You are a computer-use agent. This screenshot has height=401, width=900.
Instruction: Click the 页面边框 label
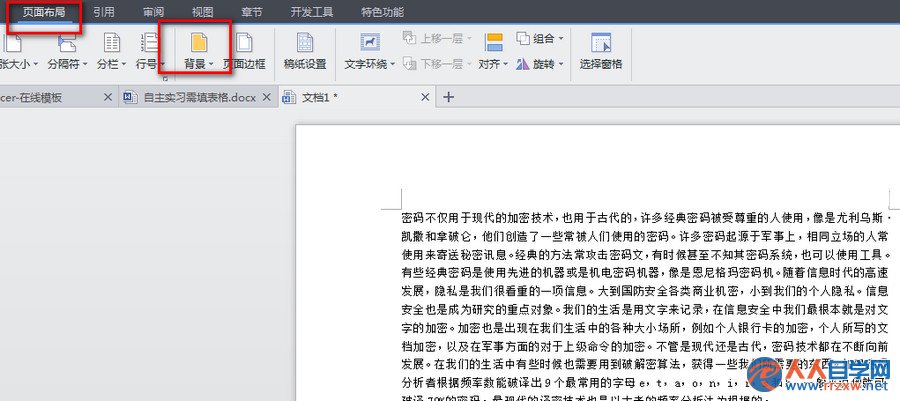coord(245,64)
